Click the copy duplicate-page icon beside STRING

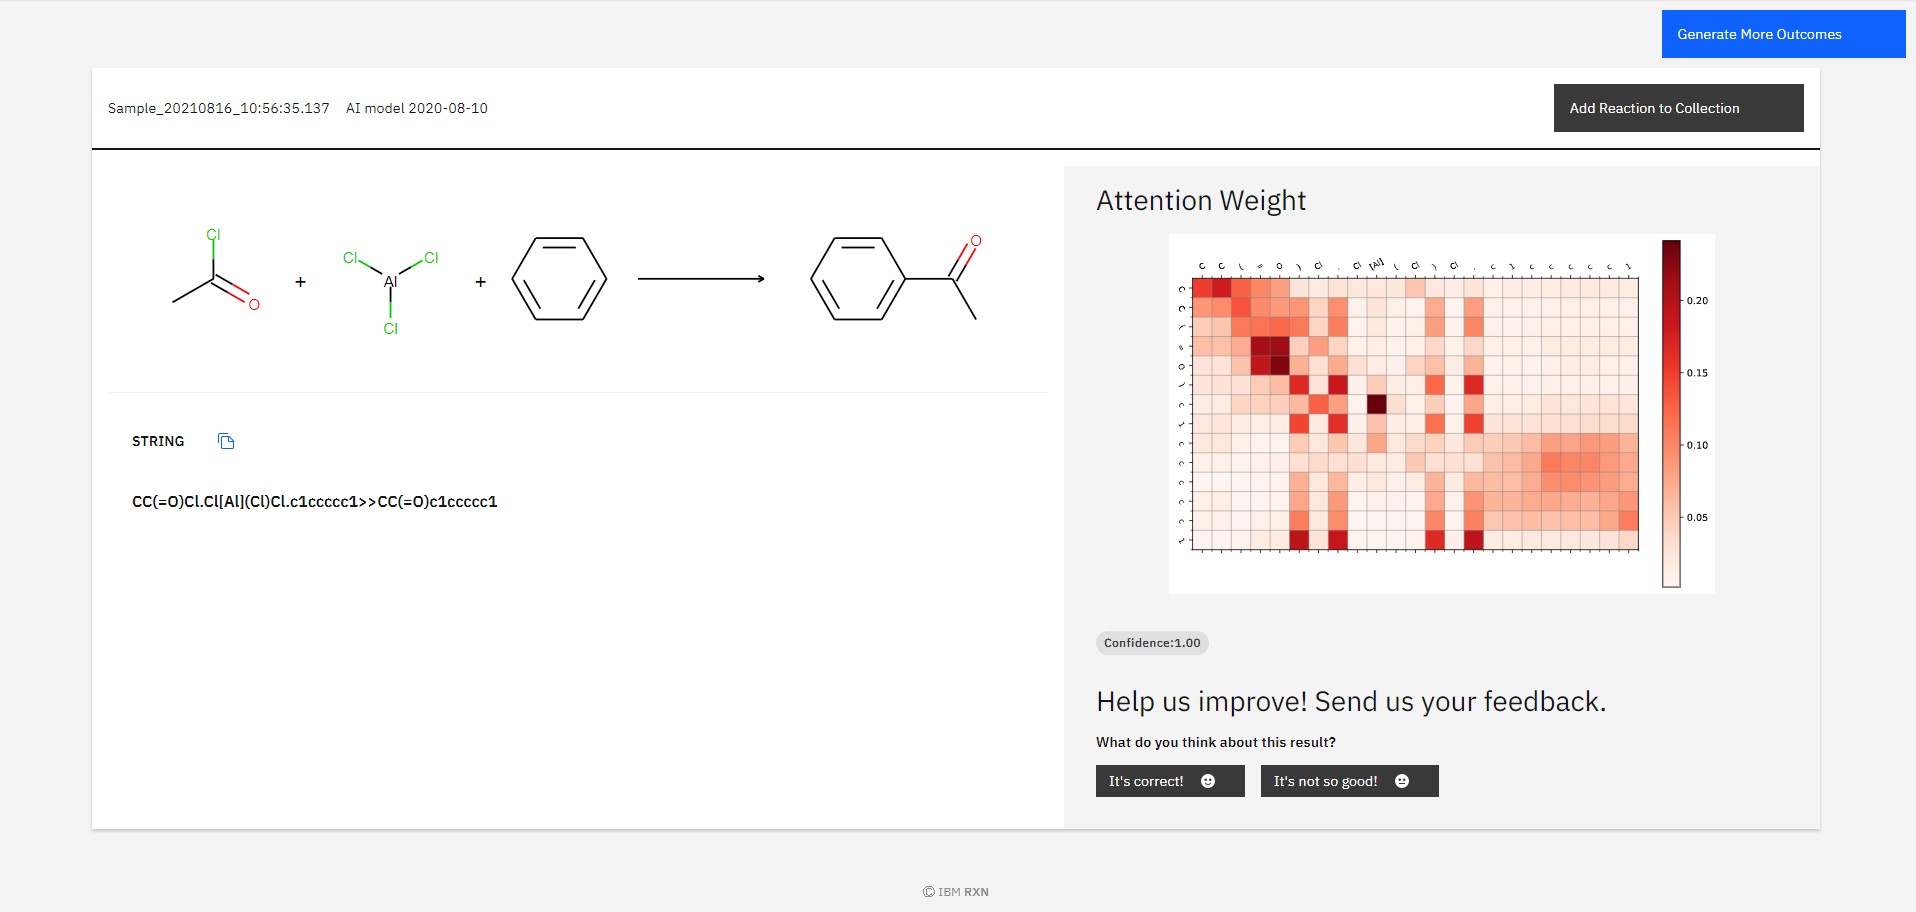(x=225, y=441)
